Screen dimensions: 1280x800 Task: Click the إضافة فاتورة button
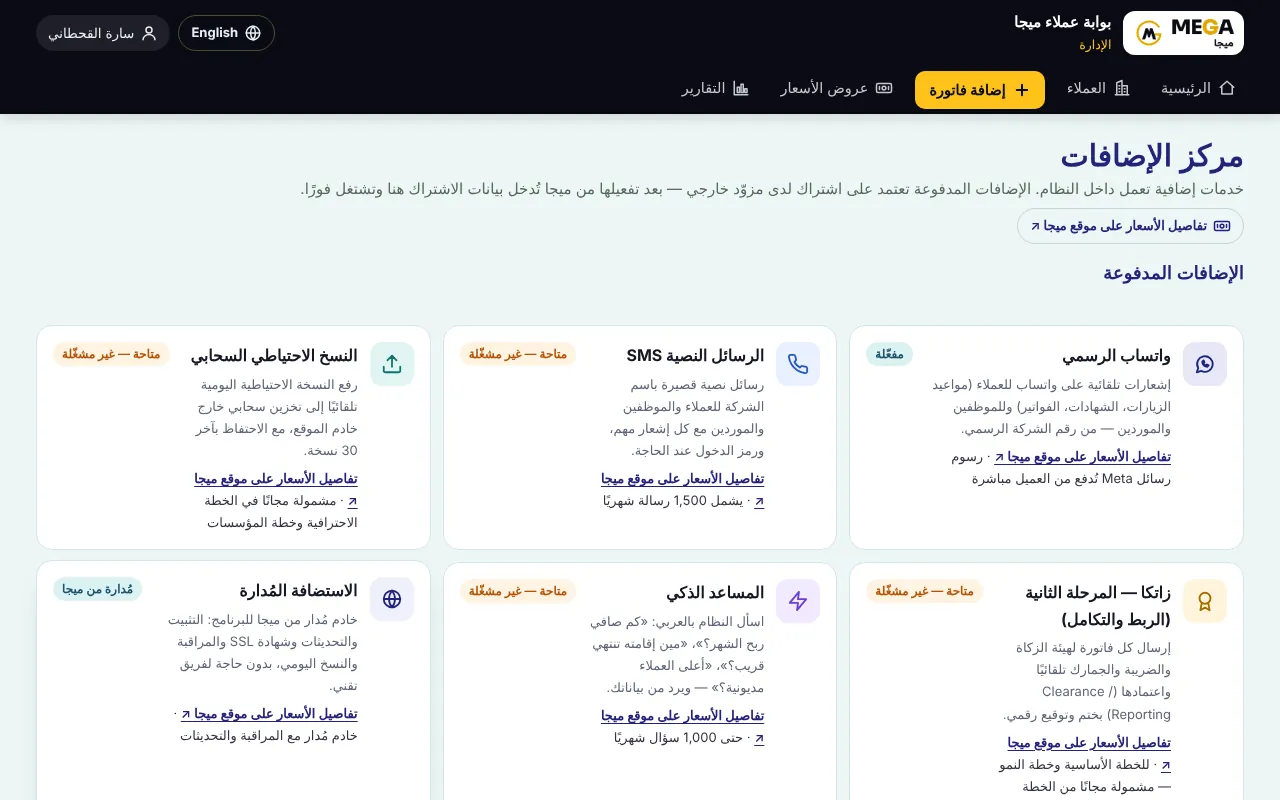tap(980, 90)
